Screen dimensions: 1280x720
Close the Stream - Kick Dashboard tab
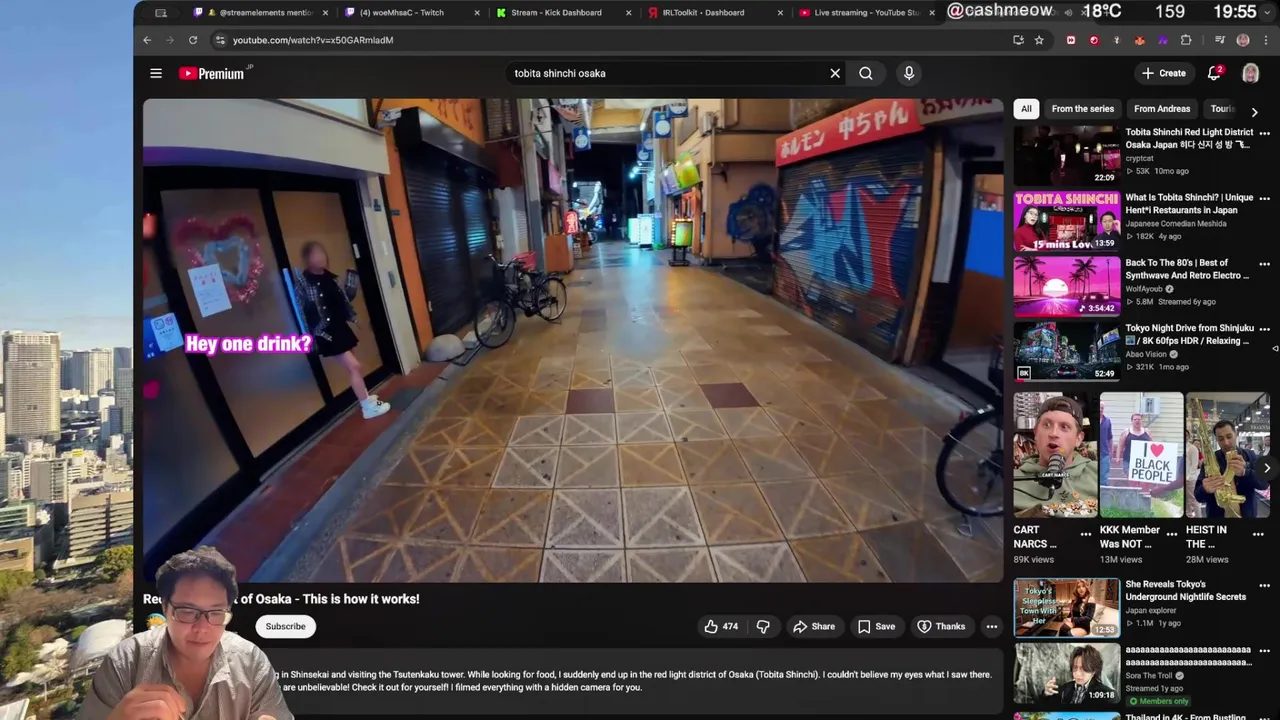coord(629,13)
